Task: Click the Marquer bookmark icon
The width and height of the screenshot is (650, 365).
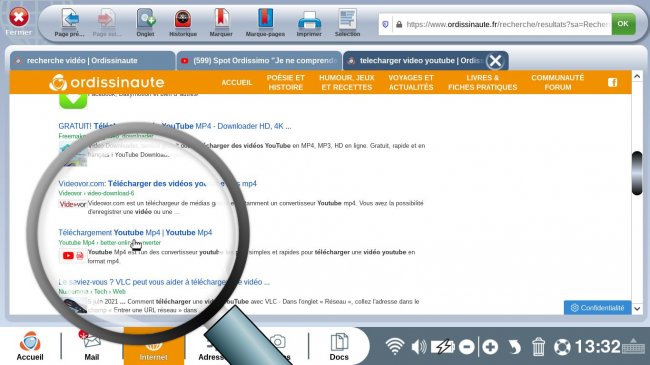Action: 221,19
